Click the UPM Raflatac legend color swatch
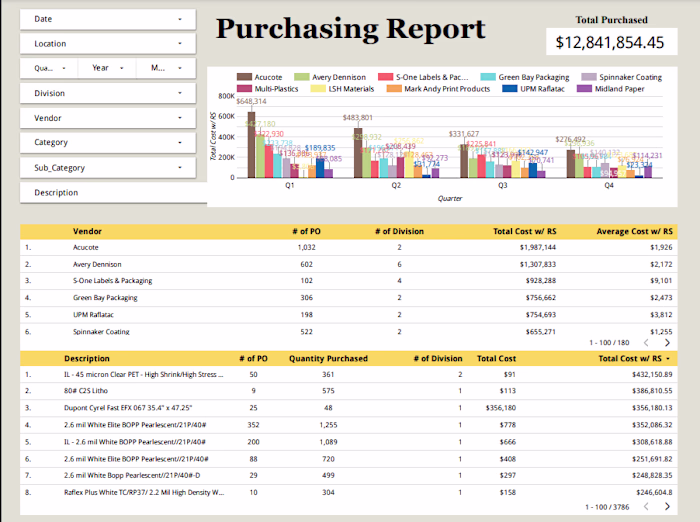This screenshot has height=522, width=700. coord(510,88)
